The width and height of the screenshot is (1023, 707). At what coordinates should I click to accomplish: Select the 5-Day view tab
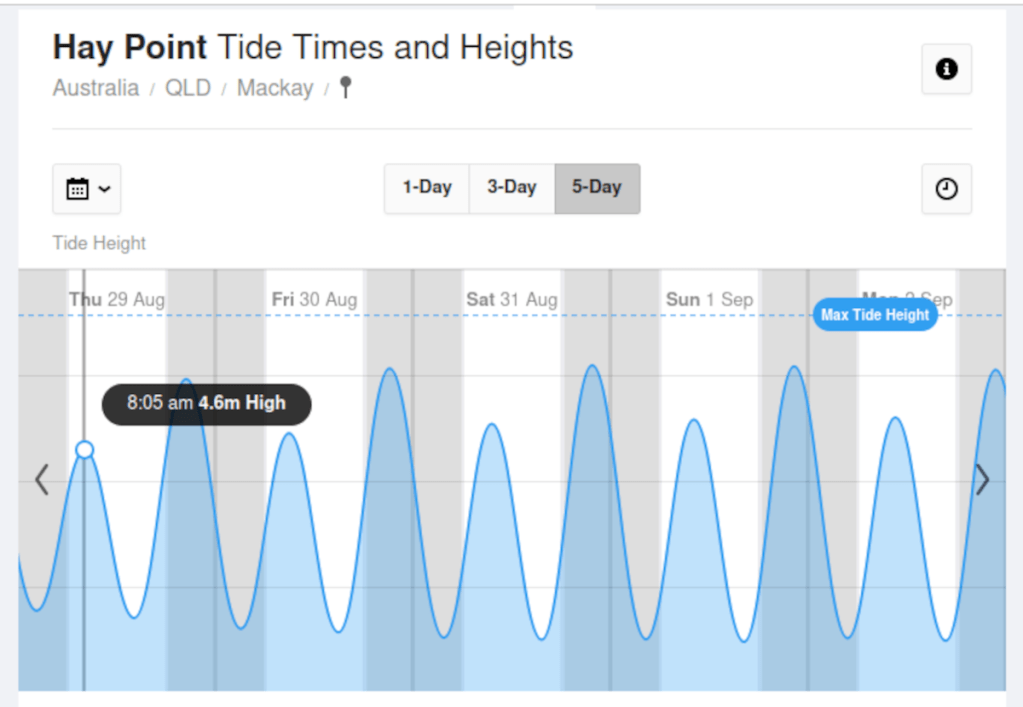click(597, 188)
